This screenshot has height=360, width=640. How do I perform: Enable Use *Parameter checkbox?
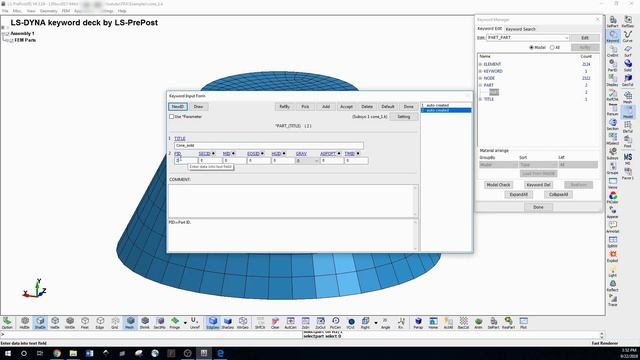pyautogui.click(x=171, y=117)
